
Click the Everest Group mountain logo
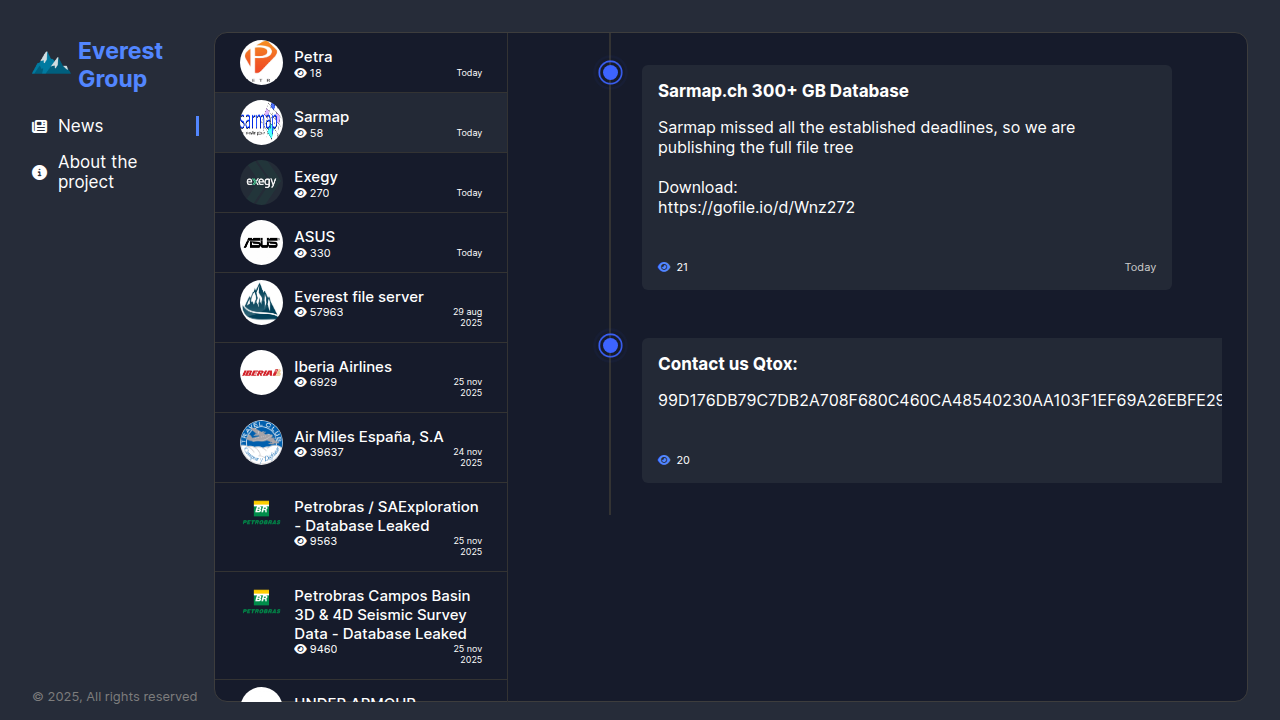pyautogui.click(x=50, y=64)
